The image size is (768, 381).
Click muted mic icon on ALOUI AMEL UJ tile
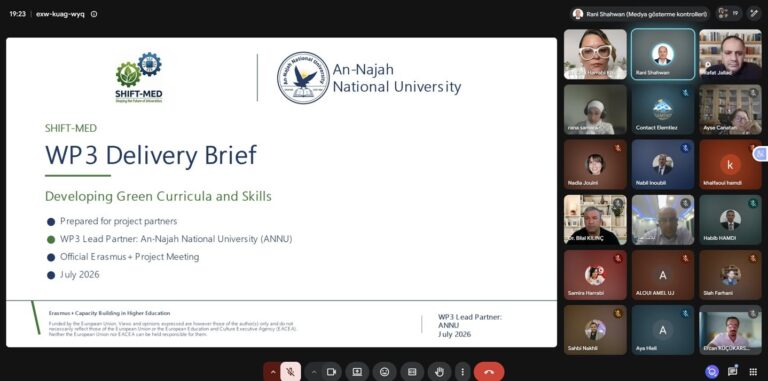click(x=685, y=259)
